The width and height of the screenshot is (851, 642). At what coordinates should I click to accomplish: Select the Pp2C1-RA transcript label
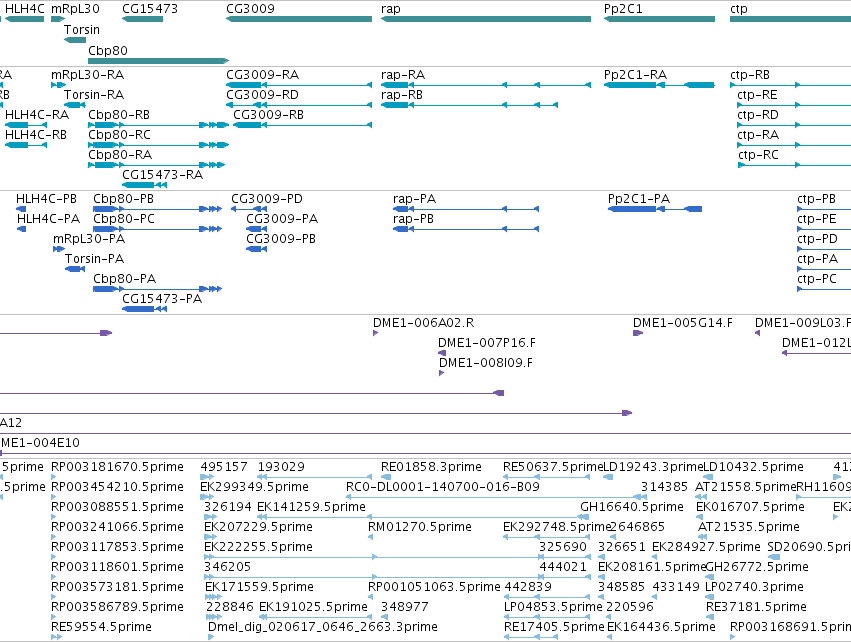635,74
